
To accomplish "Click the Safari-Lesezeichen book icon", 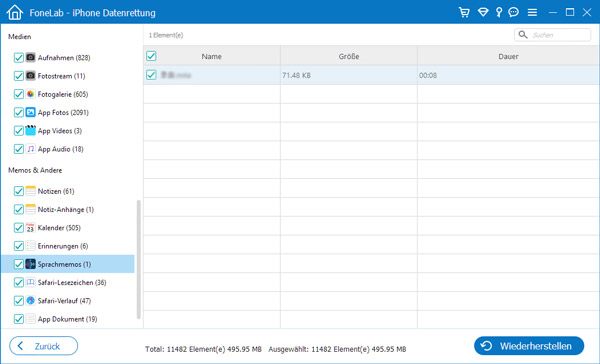I will (31, 282).
